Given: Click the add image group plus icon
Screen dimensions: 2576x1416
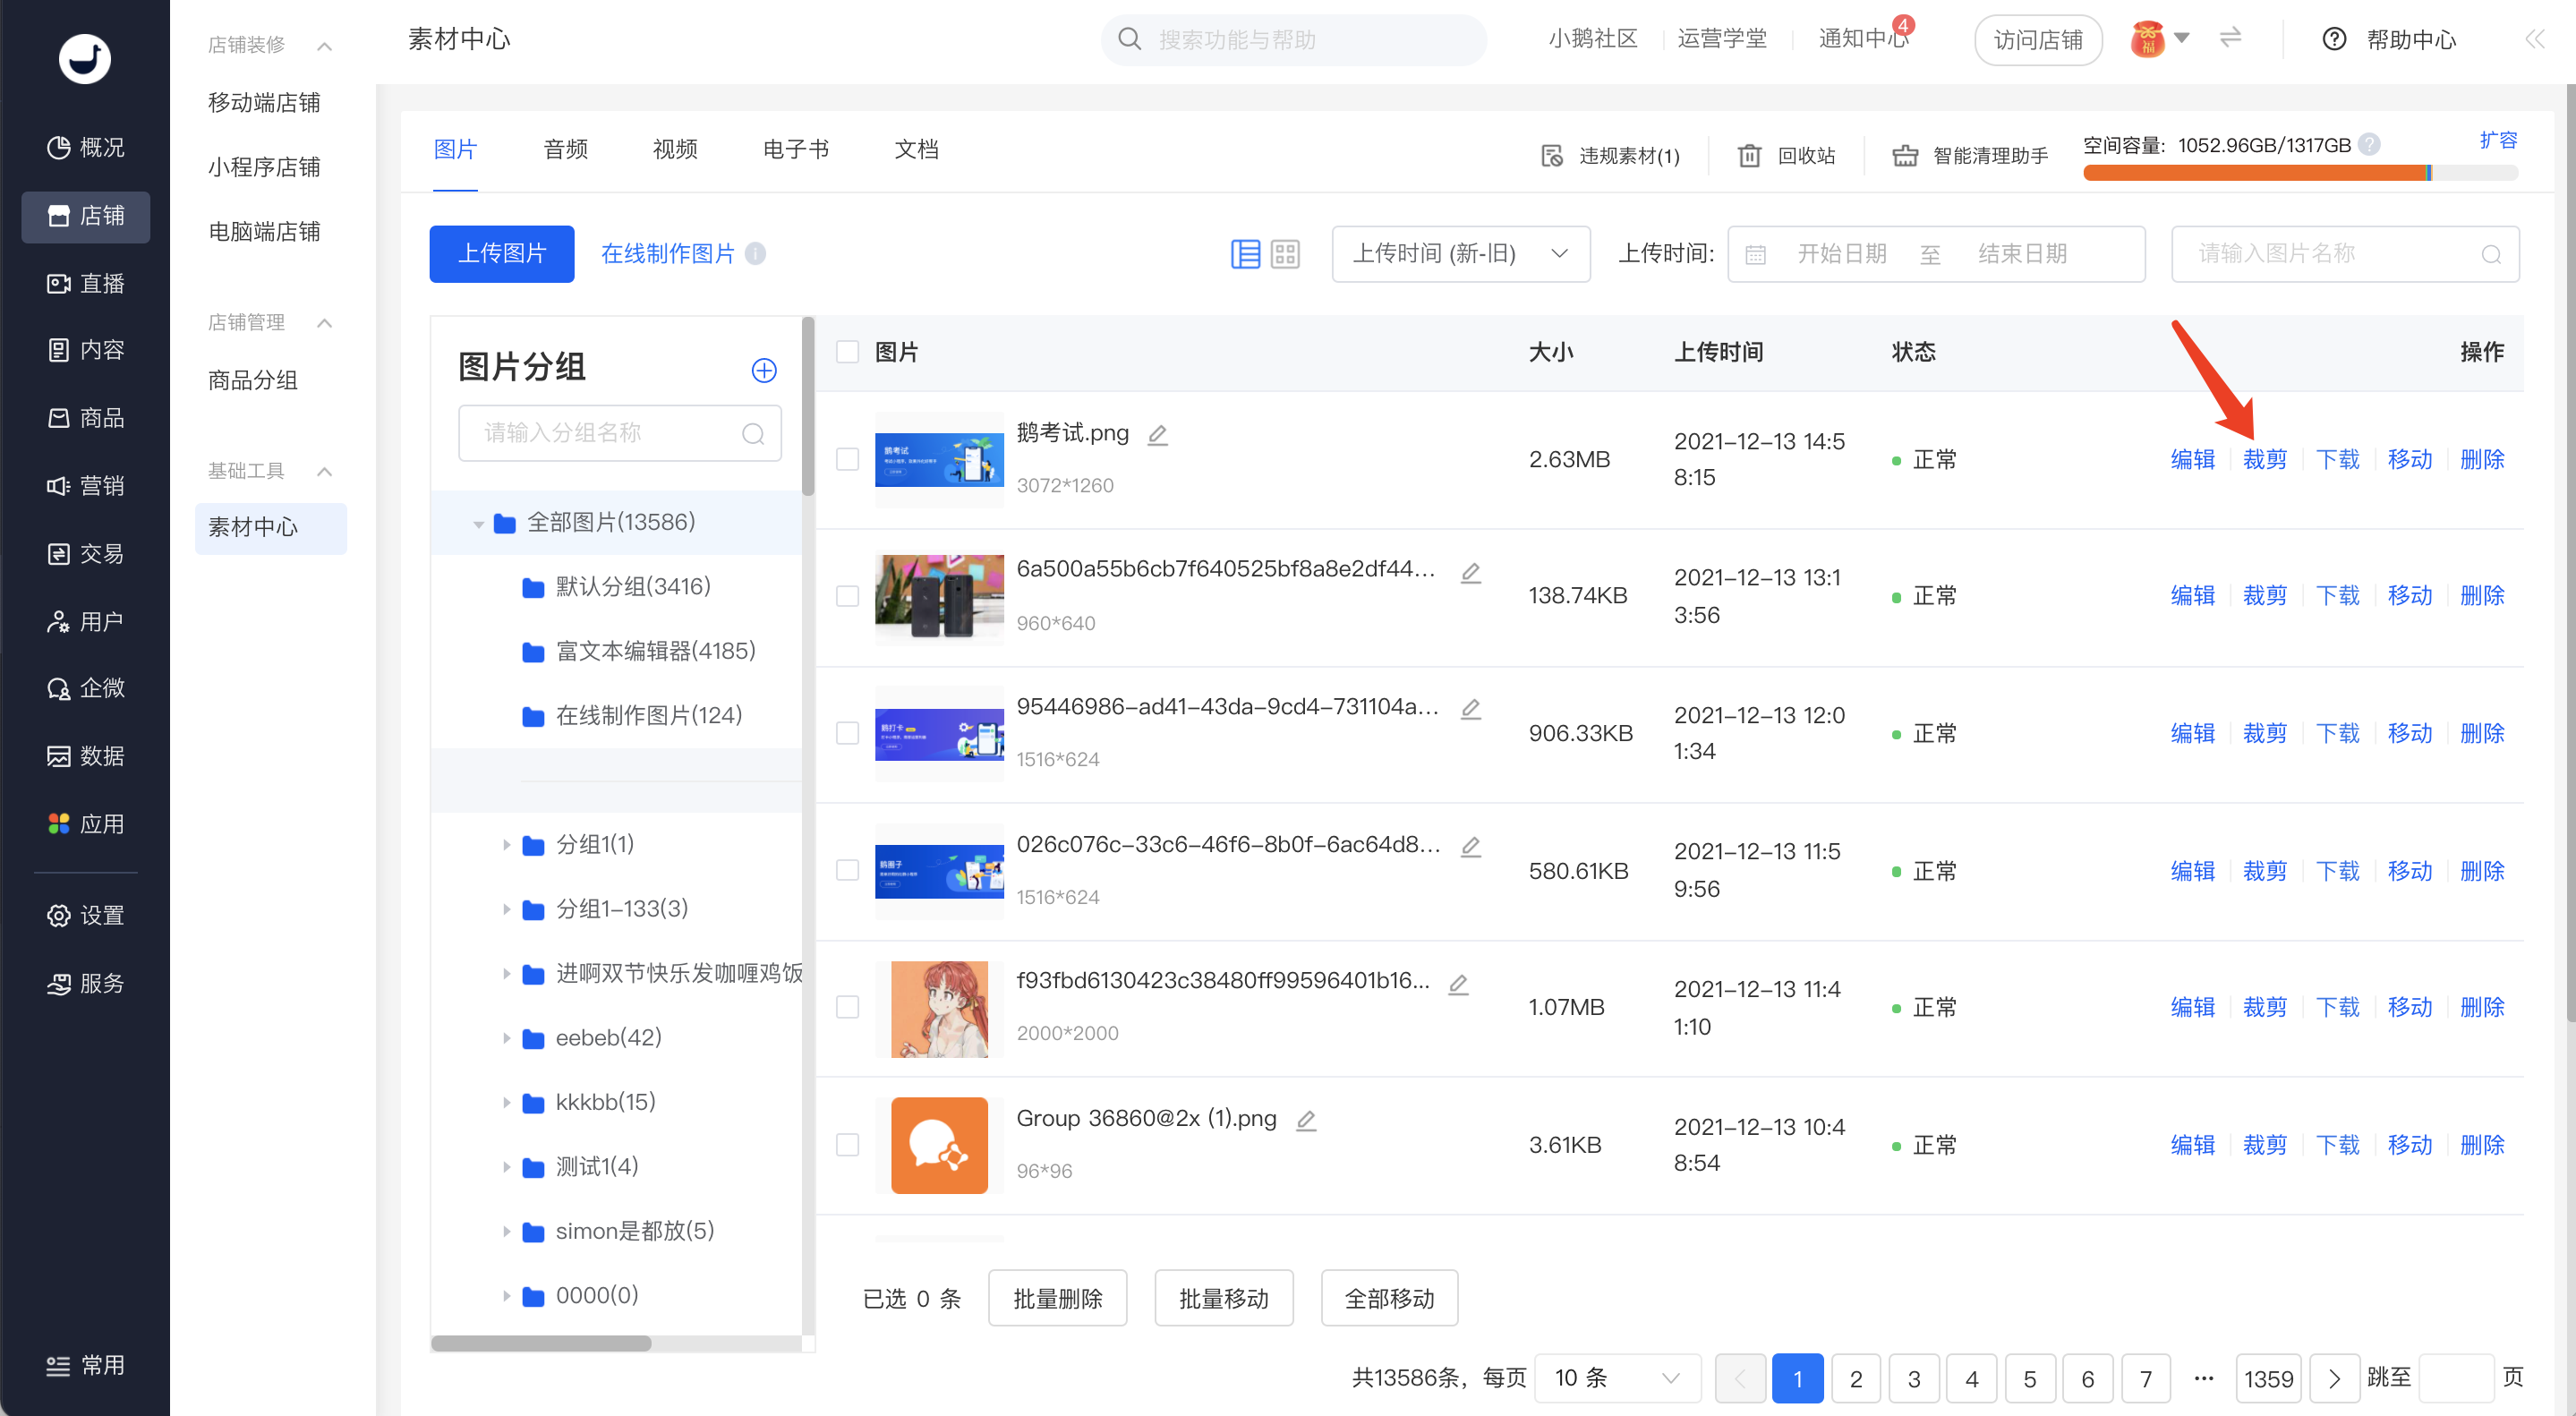Looking at the screenshot, I should coord(764,370).
